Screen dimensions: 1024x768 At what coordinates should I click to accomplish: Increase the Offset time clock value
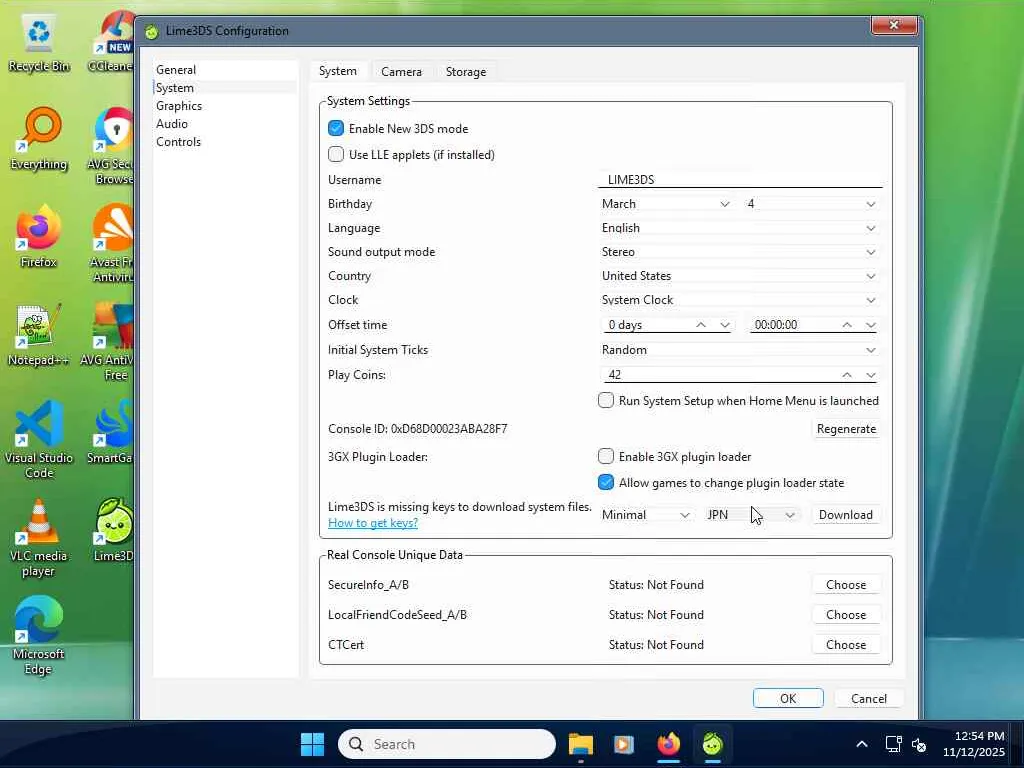click(847, 325)
